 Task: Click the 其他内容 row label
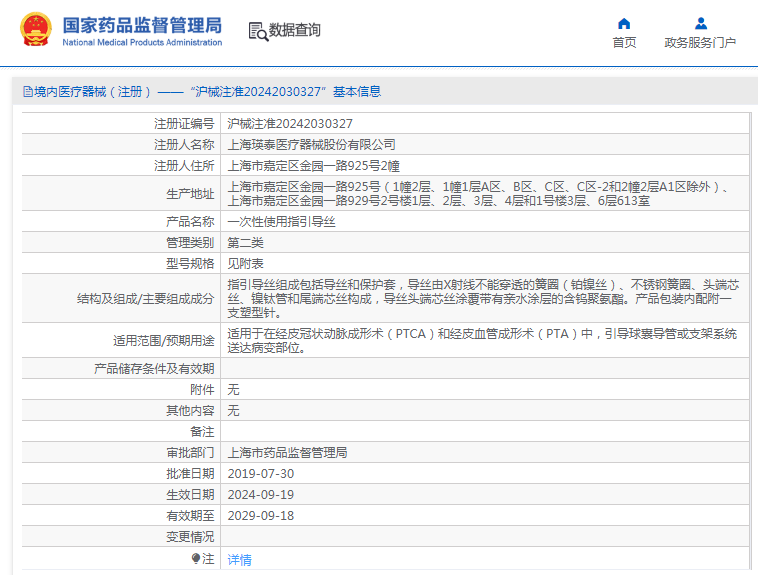point(190,410)
